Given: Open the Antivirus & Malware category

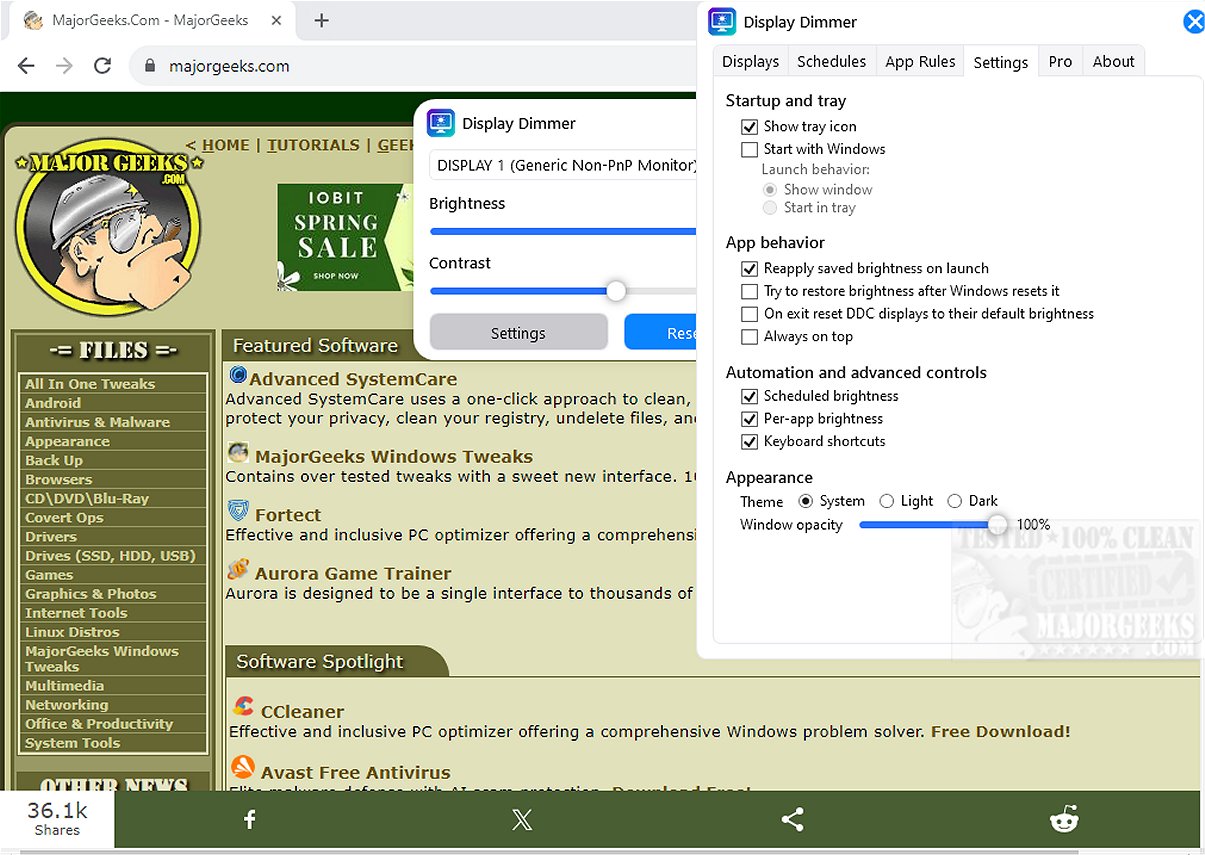Looking at the screenshot, I should coord(97,422).
